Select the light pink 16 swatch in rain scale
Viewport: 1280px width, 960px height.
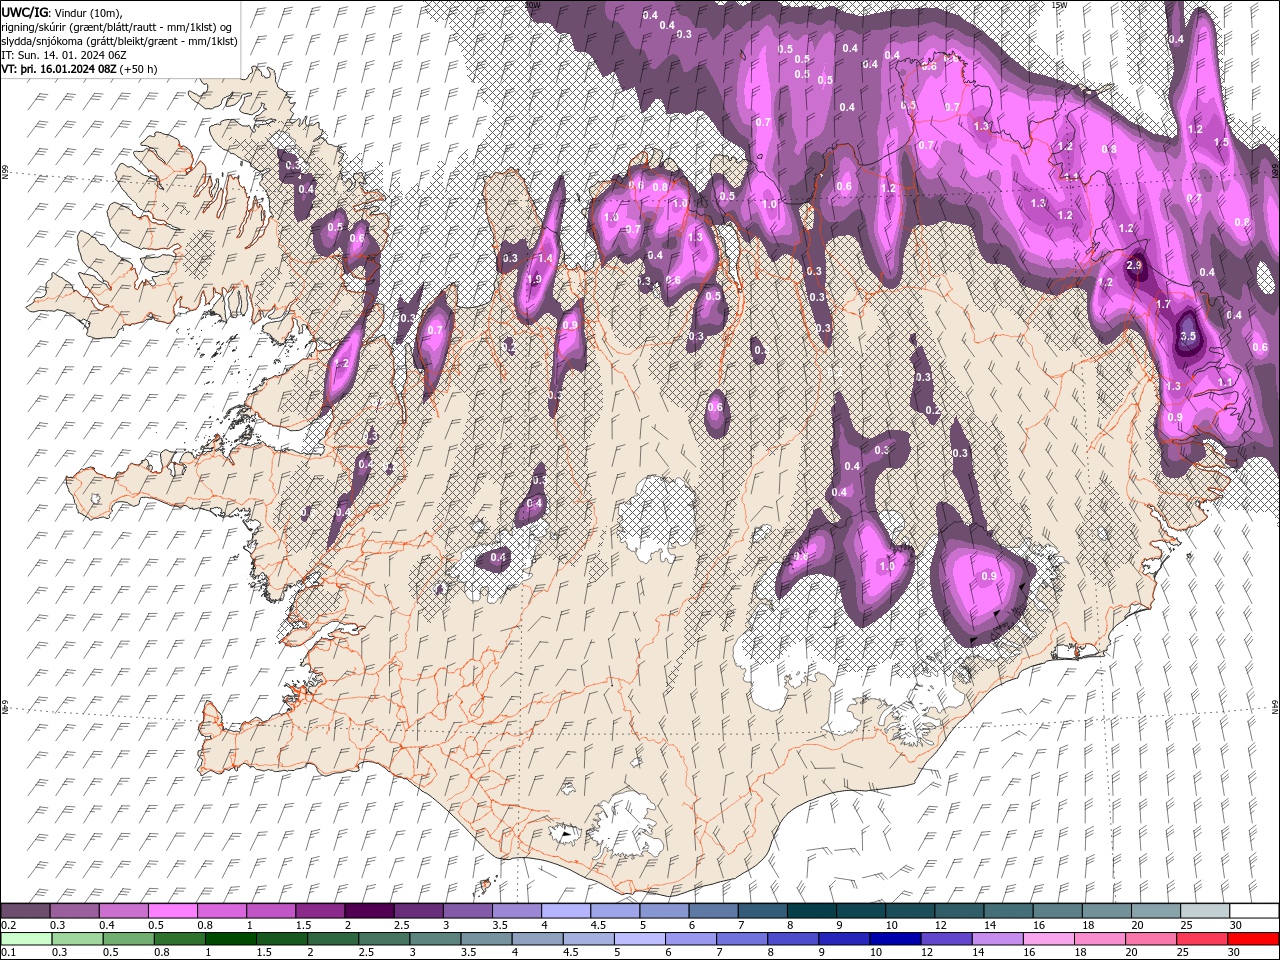pos(1048,939)
